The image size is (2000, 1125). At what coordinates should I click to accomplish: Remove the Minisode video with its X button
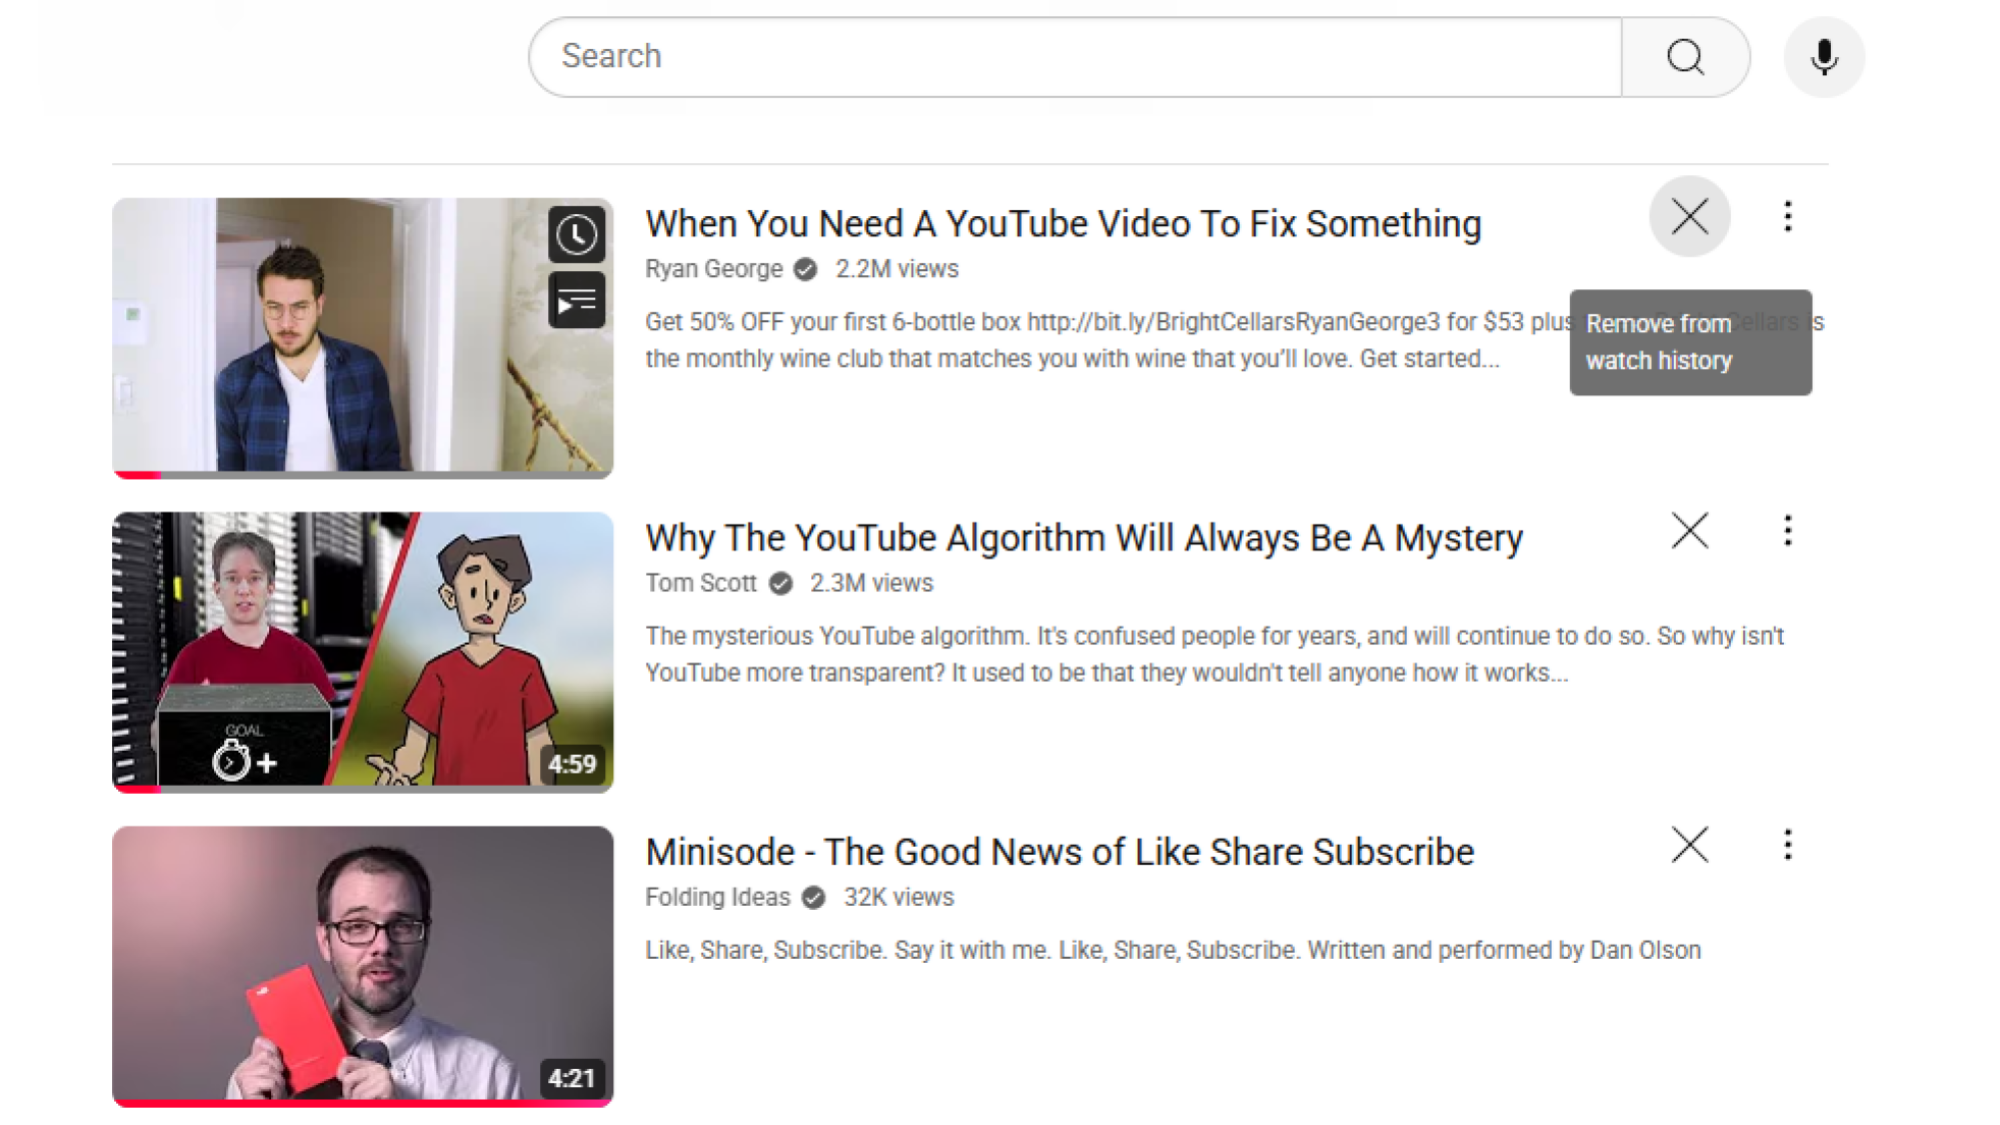[1689, 845]
